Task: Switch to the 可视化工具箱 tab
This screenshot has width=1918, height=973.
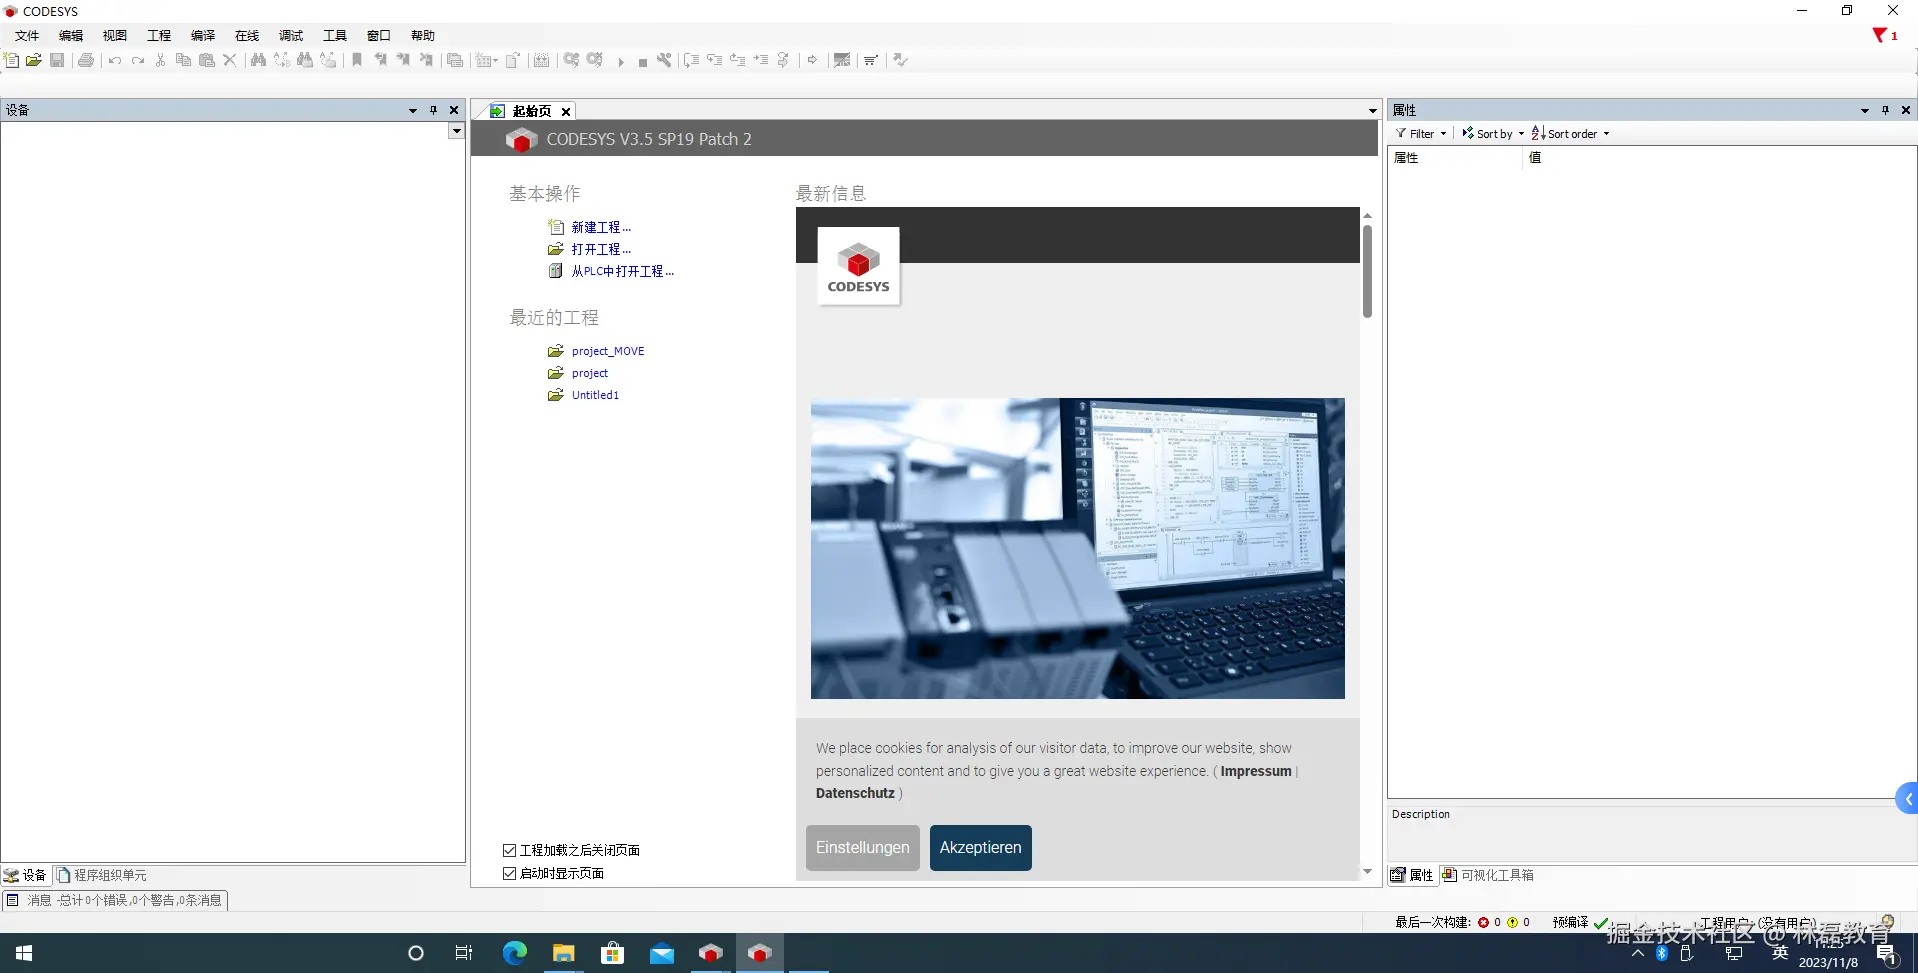Action: coord(1488,875)
